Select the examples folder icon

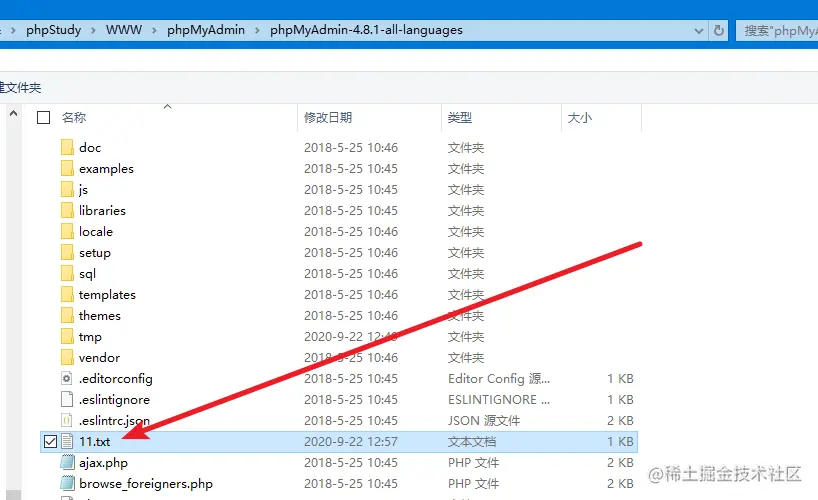[67, 168]
